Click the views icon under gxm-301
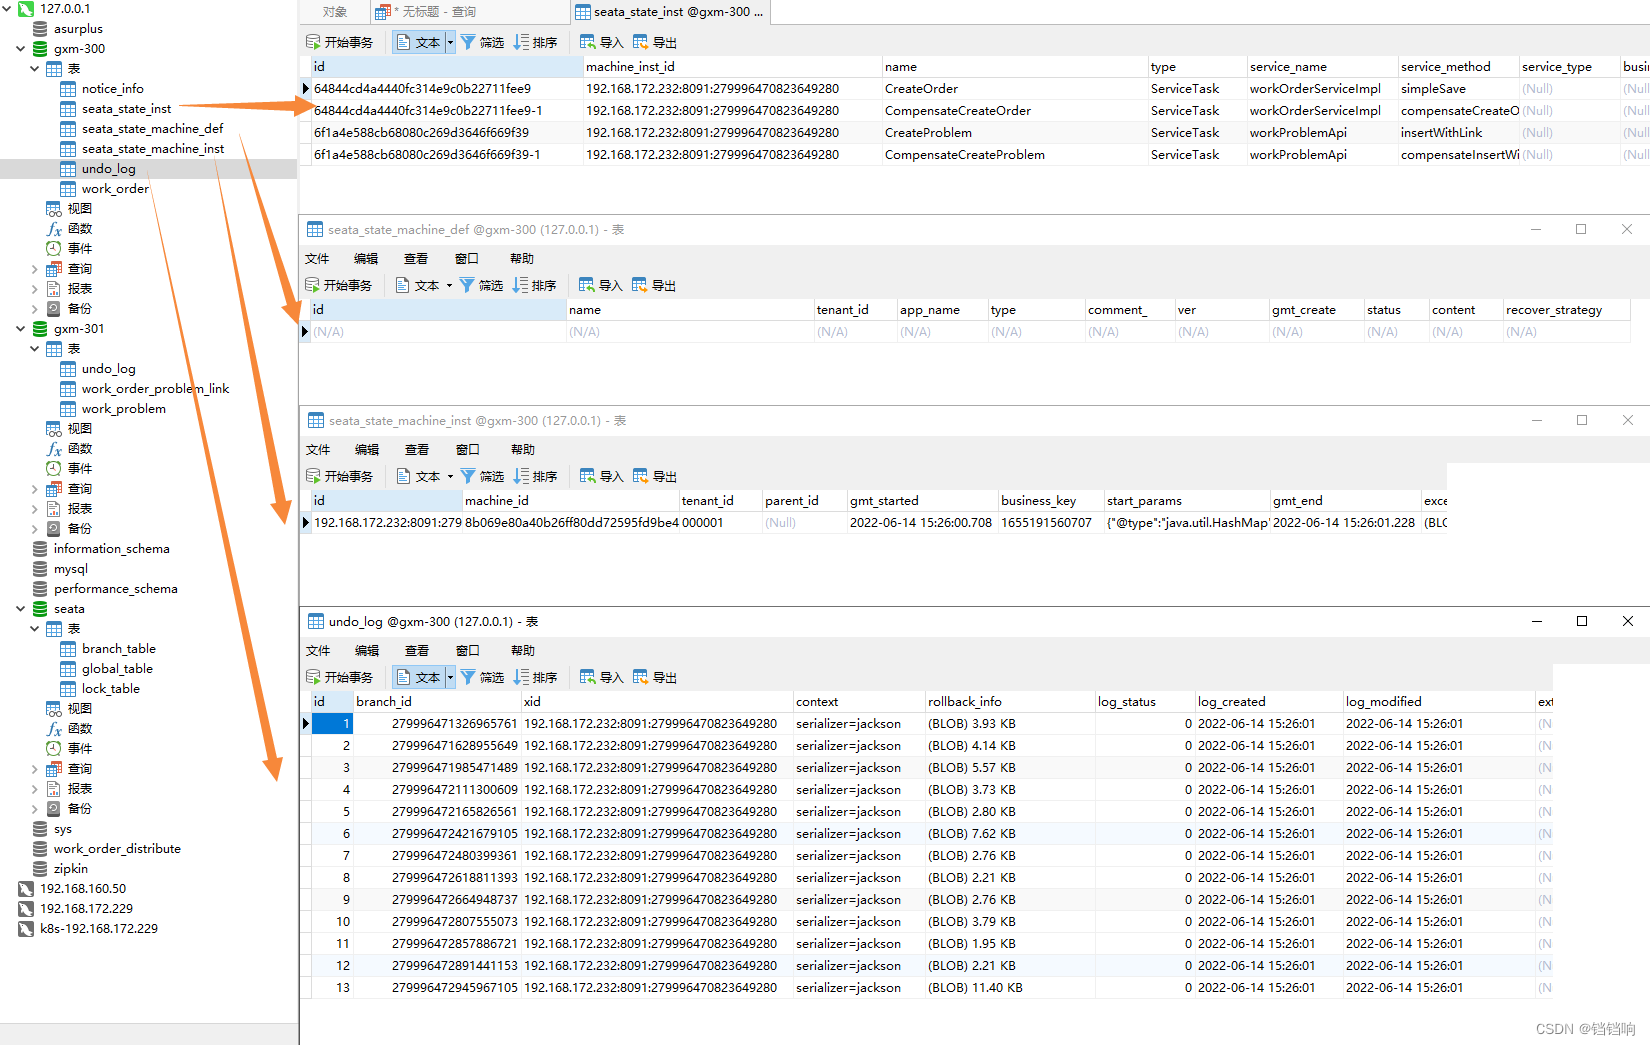1650x1045 pixels. [x=54, y=429]
